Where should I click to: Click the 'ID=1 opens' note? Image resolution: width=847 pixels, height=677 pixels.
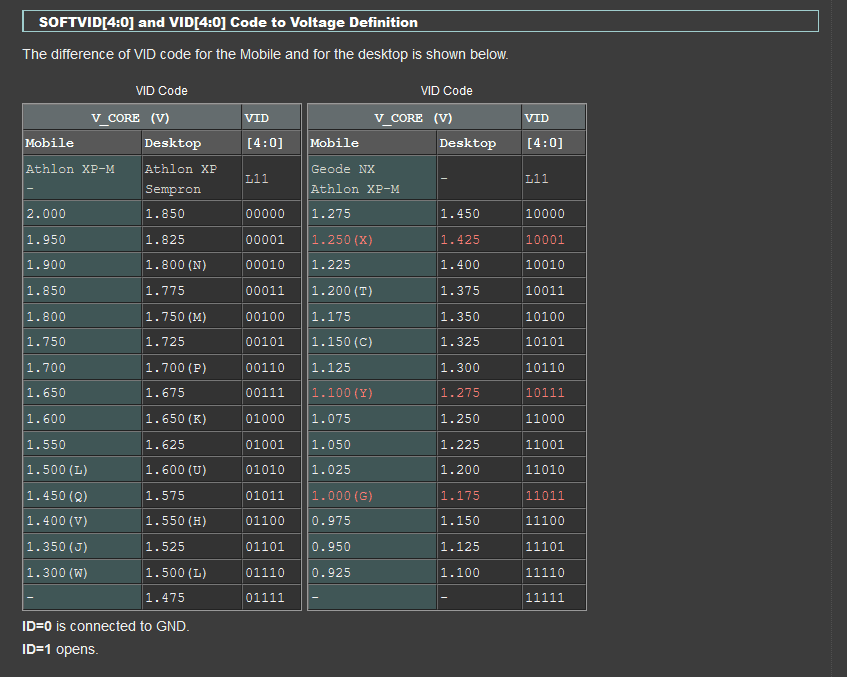(60, 649)
